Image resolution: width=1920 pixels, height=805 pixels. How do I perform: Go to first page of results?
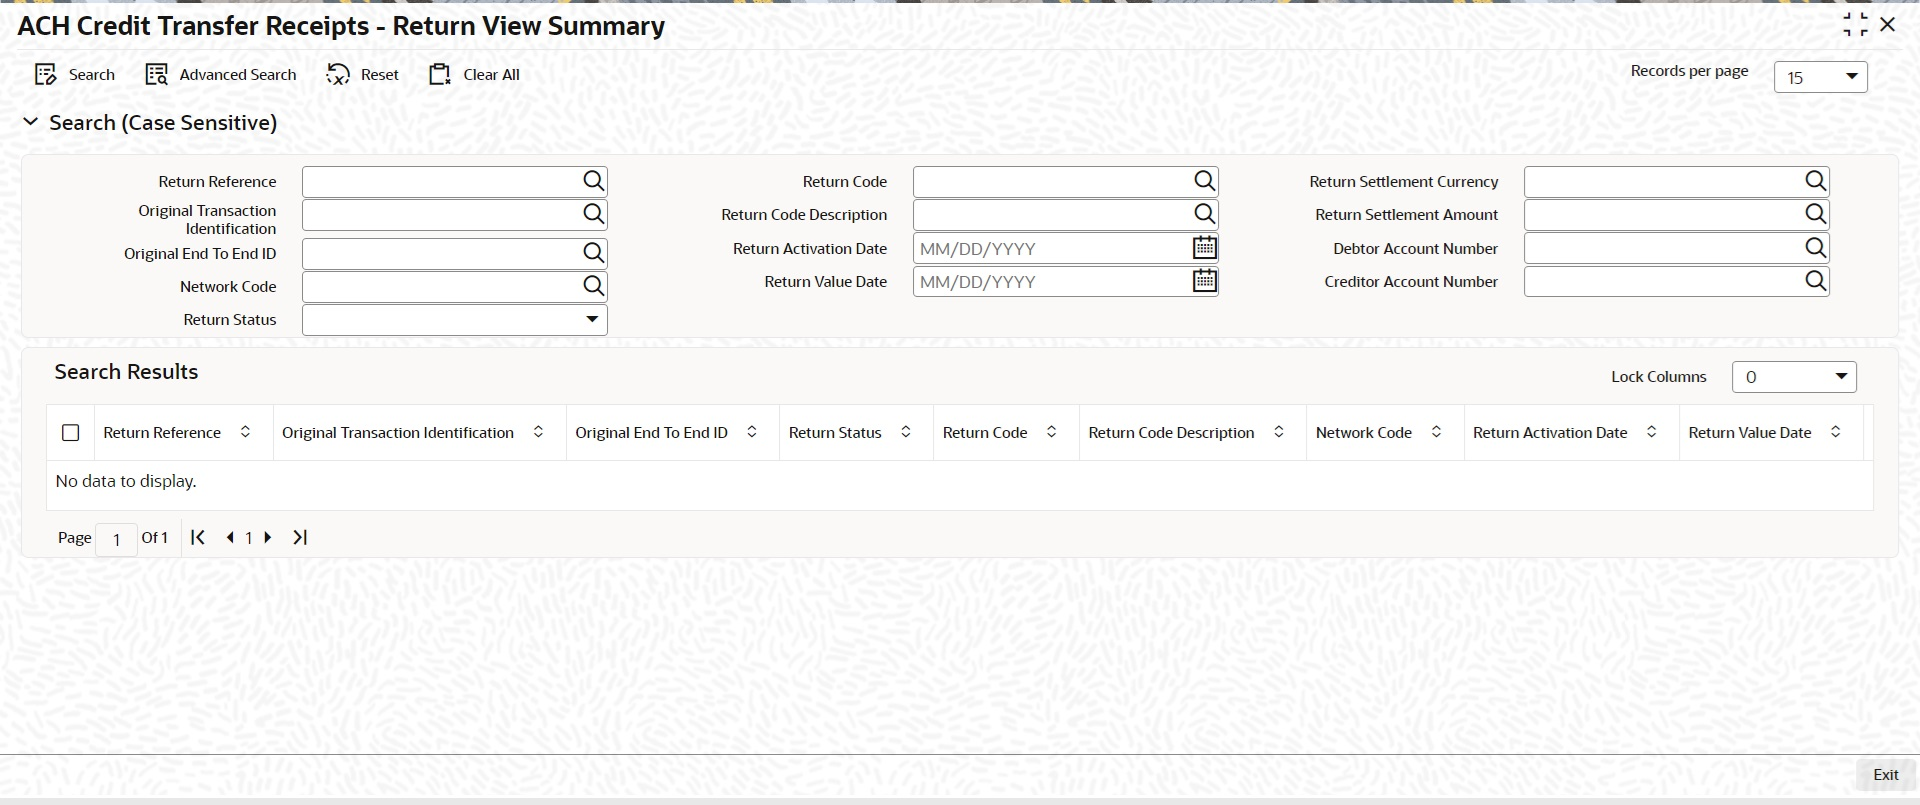pos(198,537)
